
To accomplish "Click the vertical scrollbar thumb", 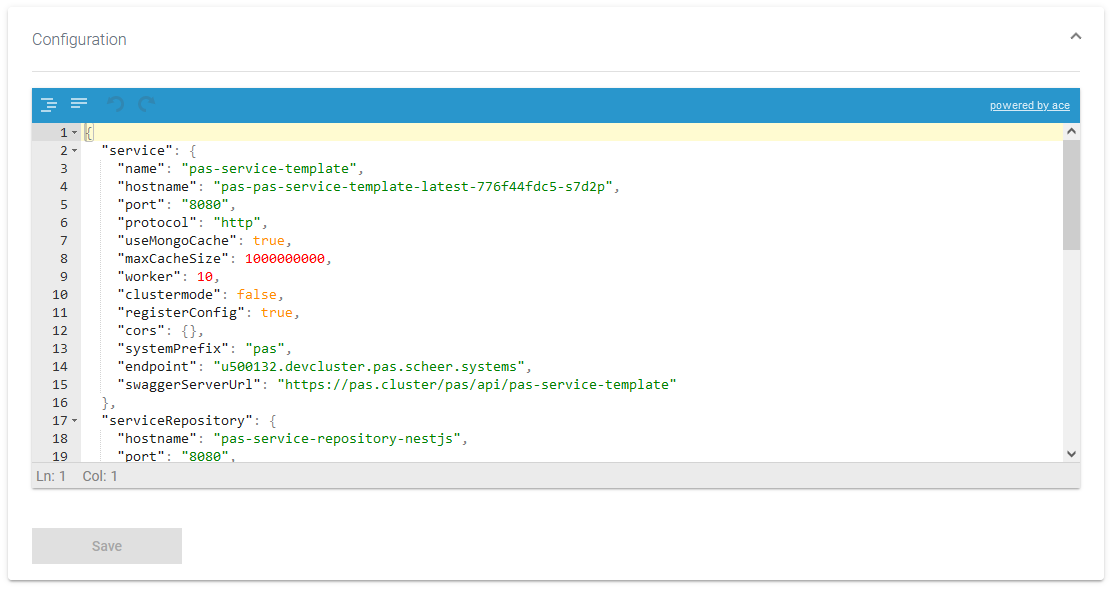I will pyautogui.click(x=1071, y=195).
